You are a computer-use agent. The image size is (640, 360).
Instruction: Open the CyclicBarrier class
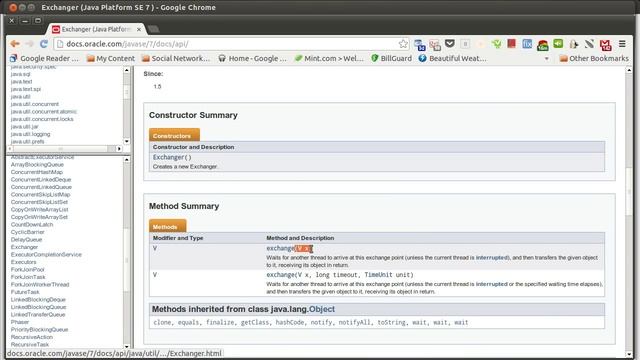[27, 232]
